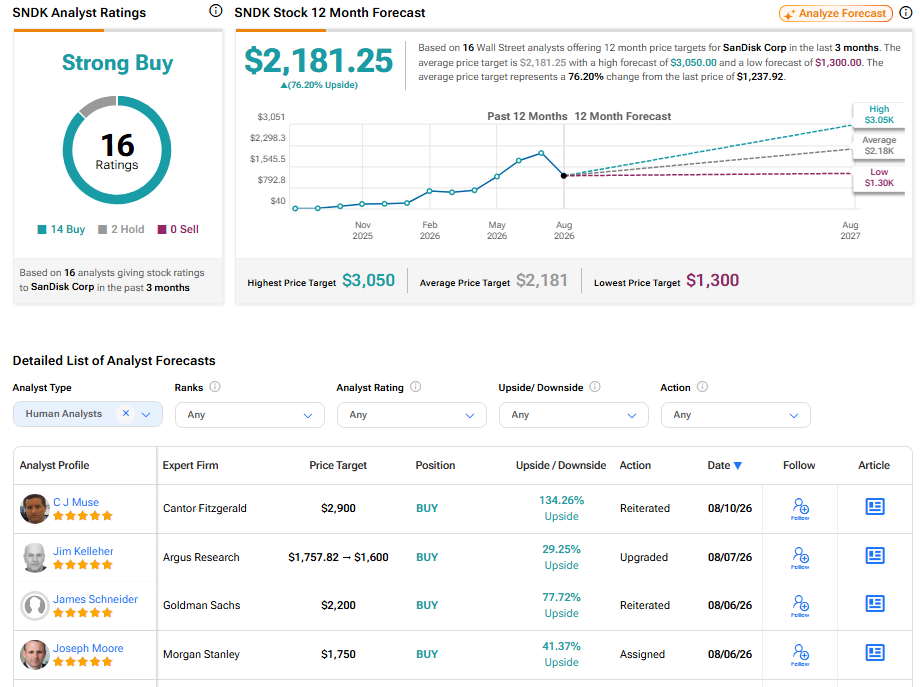The image size is (920, 687).
Task: Sort table by Date column
Action: tap(724, 465)
